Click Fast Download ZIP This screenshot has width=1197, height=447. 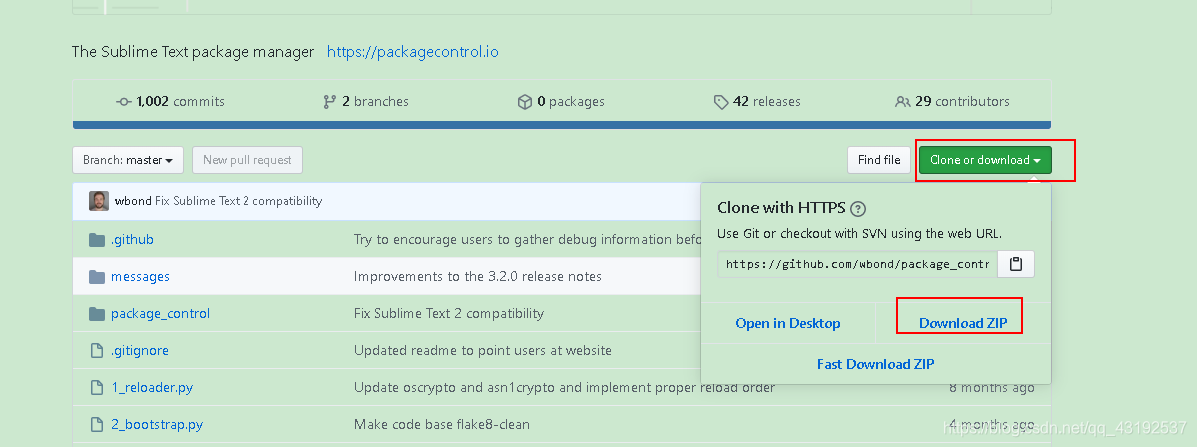pos(876,364)
